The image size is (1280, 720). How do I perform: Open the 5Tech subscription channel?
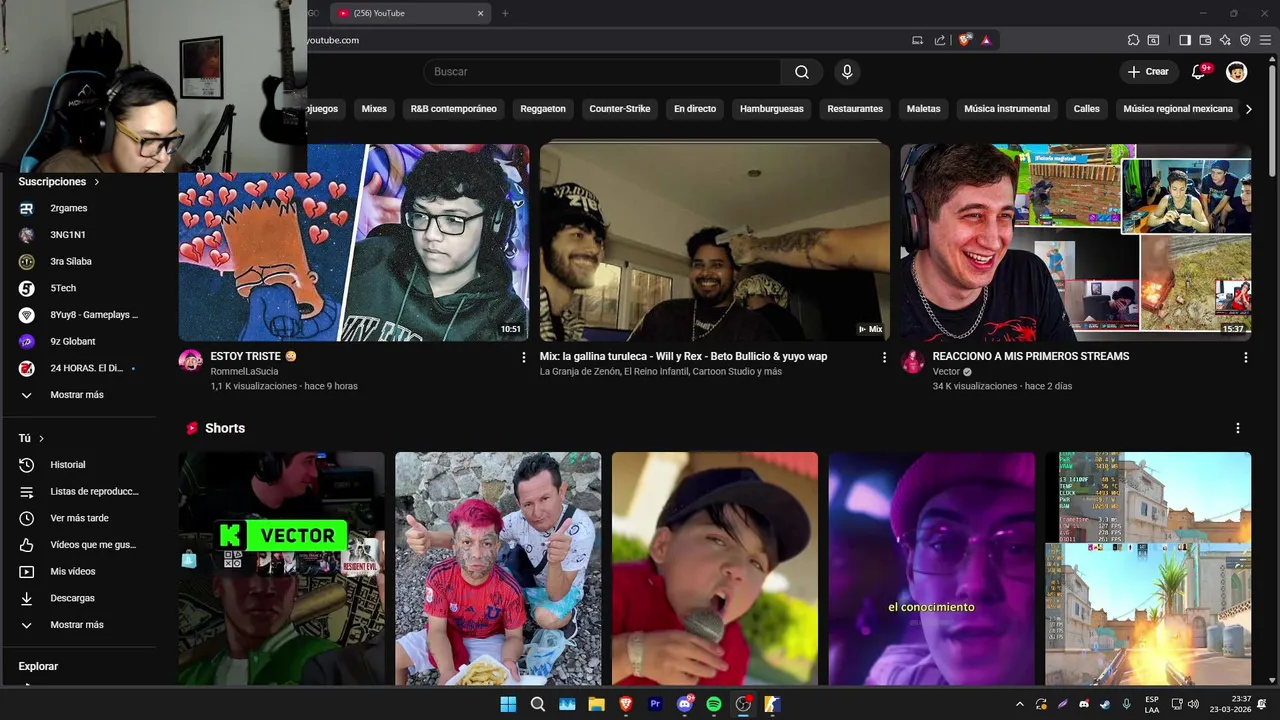80,288
